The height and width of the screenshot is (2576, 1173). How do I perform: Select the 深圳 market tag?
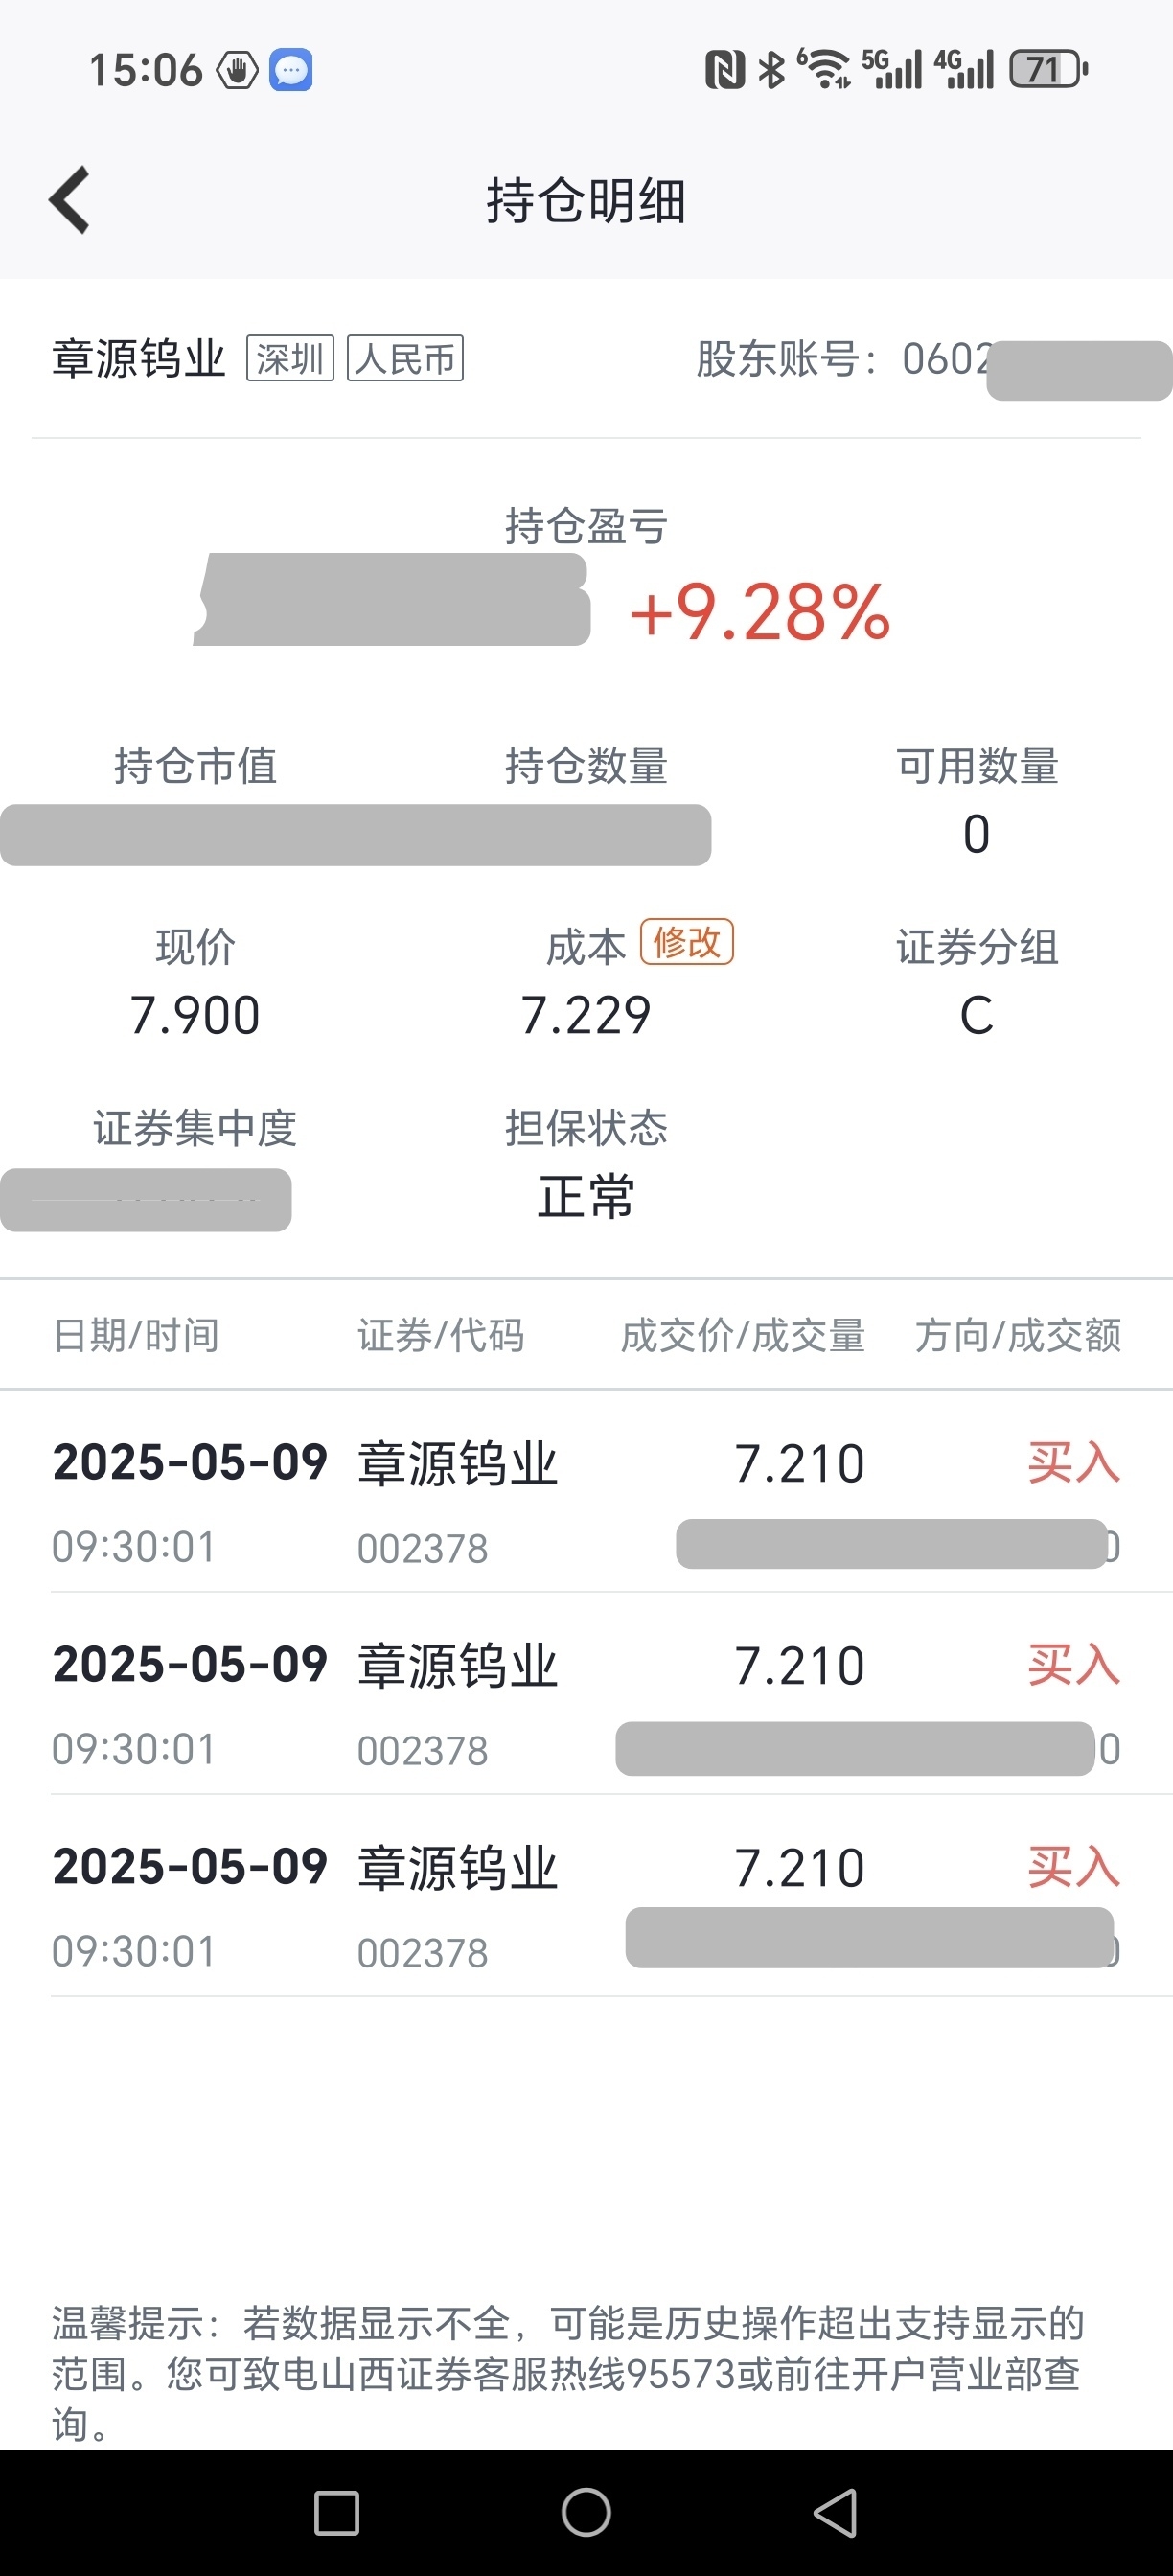point(290,358)
